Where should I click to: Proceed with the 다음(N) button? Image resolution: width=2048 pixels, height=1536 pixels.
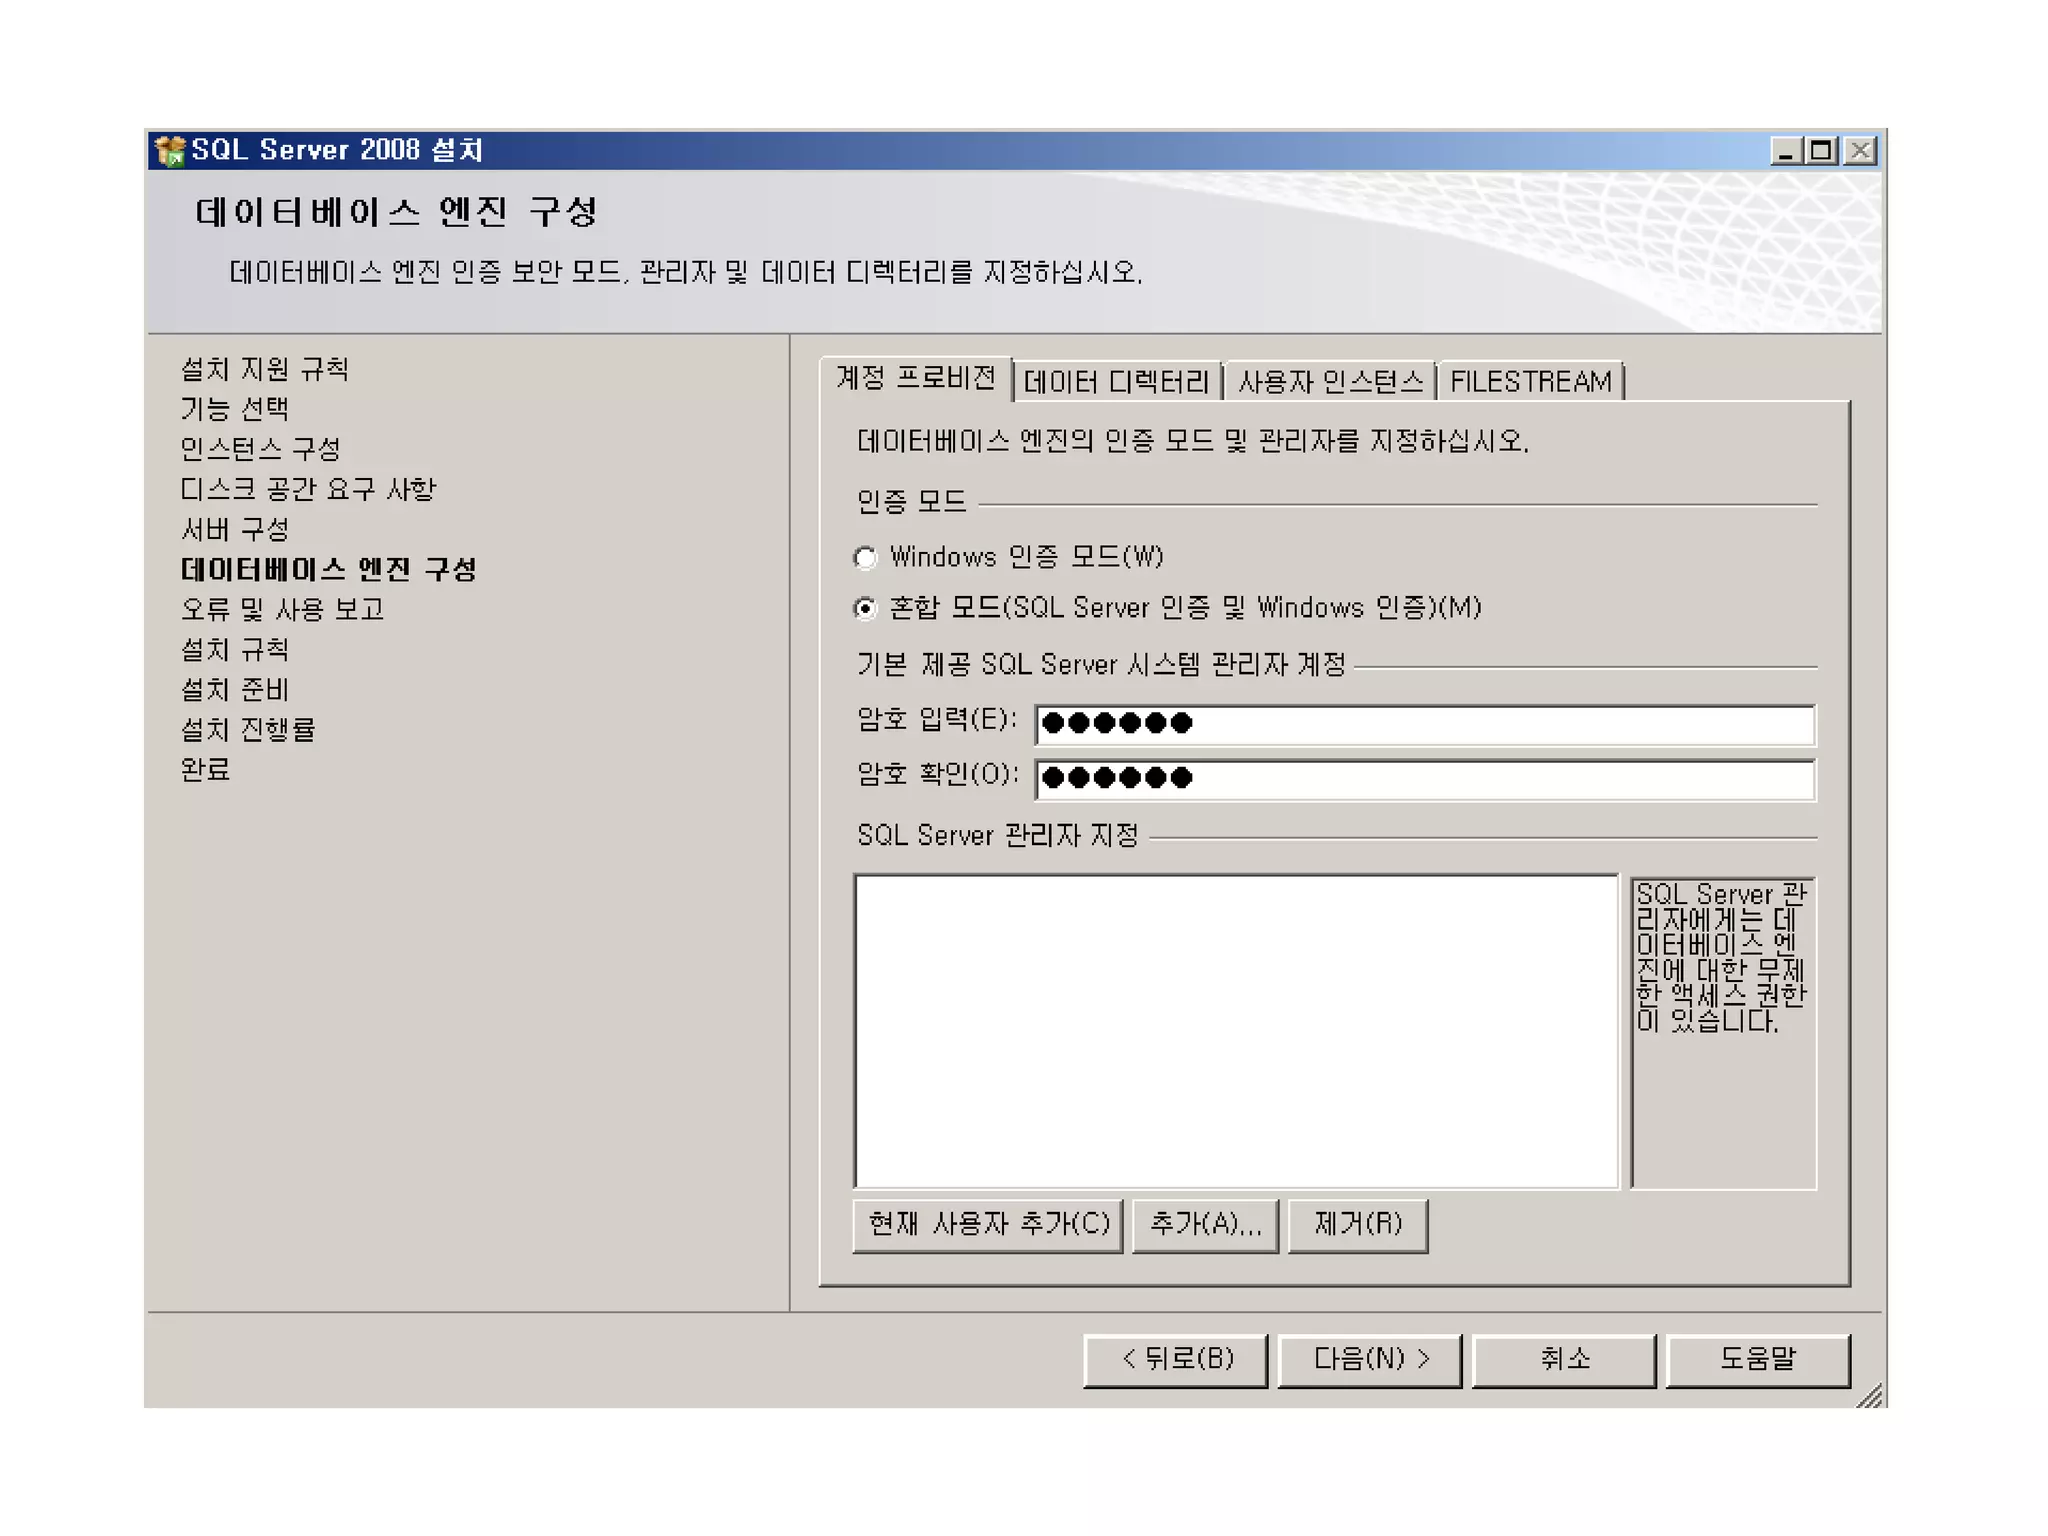coord(1369,1359)
